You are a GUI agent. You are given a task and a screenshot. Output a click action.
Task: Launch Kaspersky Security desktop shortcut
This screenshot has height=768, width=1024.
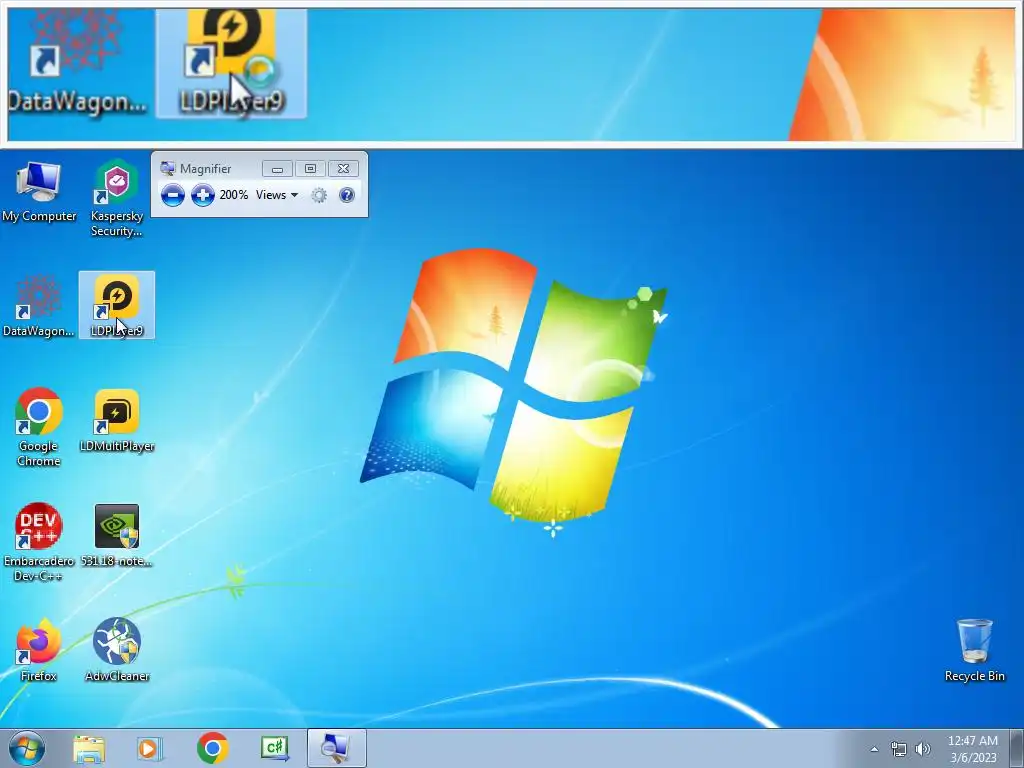pos(117,197)
